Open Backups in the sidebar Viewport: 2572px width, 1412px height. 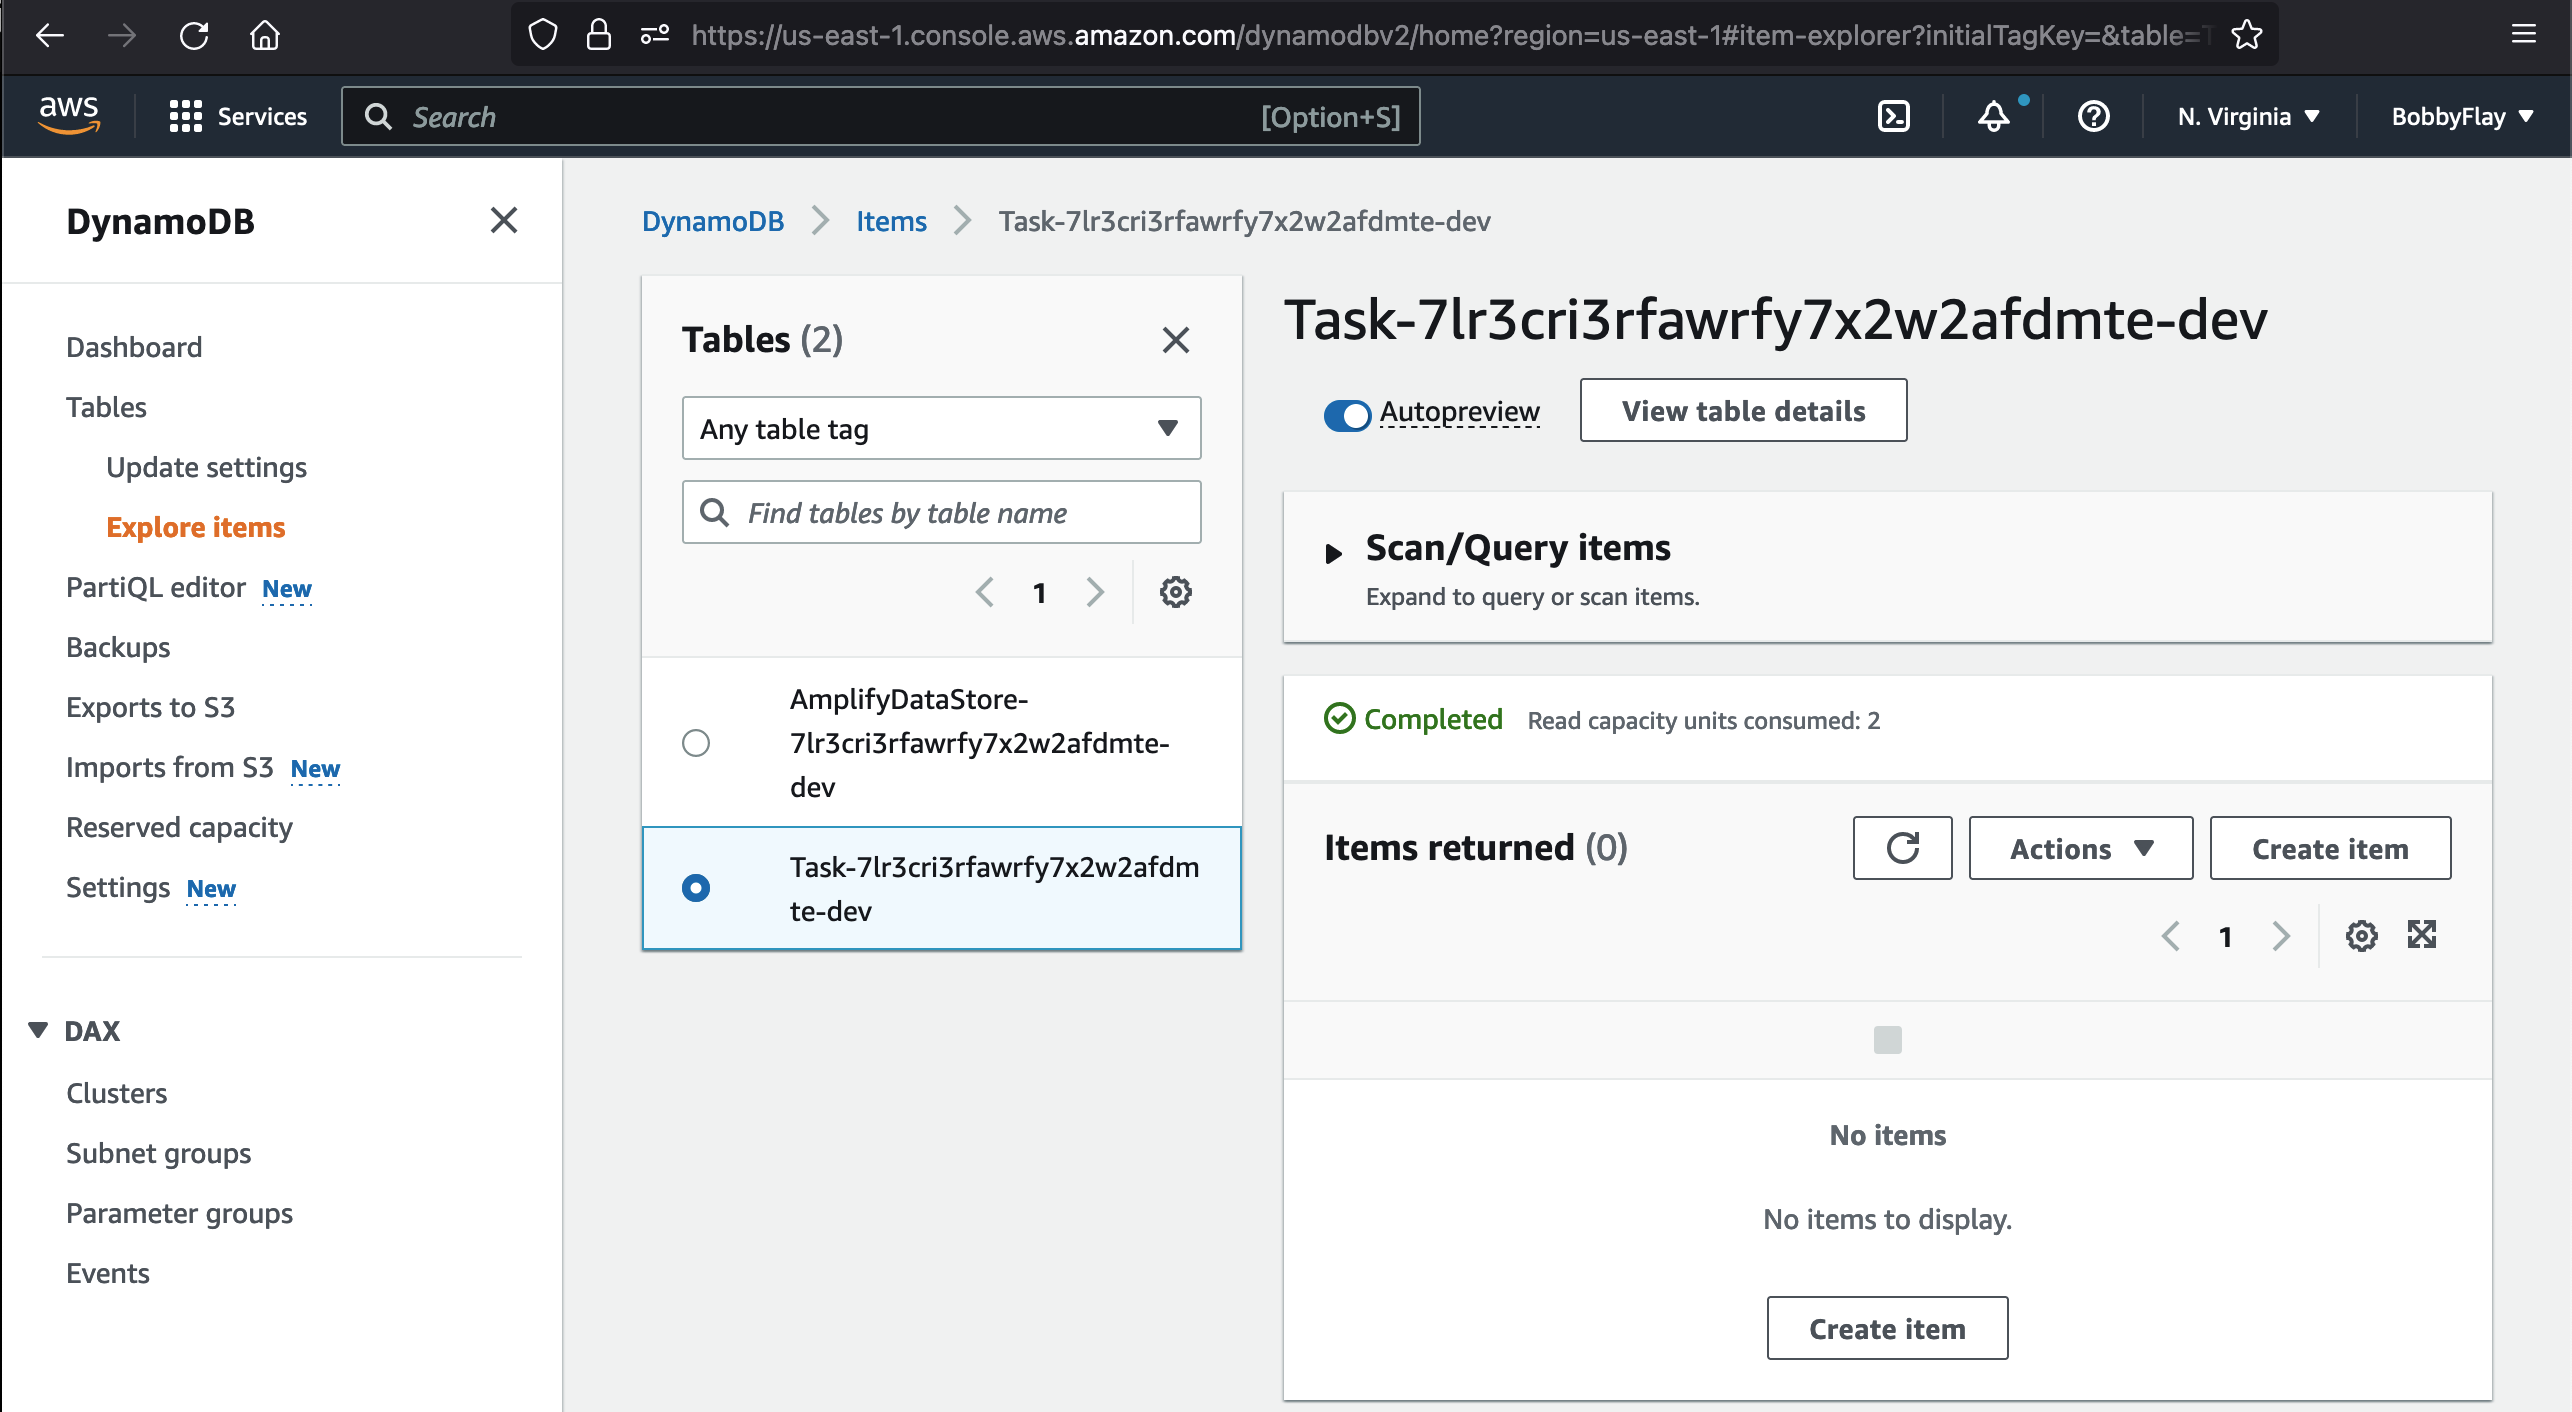click(118, 646)
